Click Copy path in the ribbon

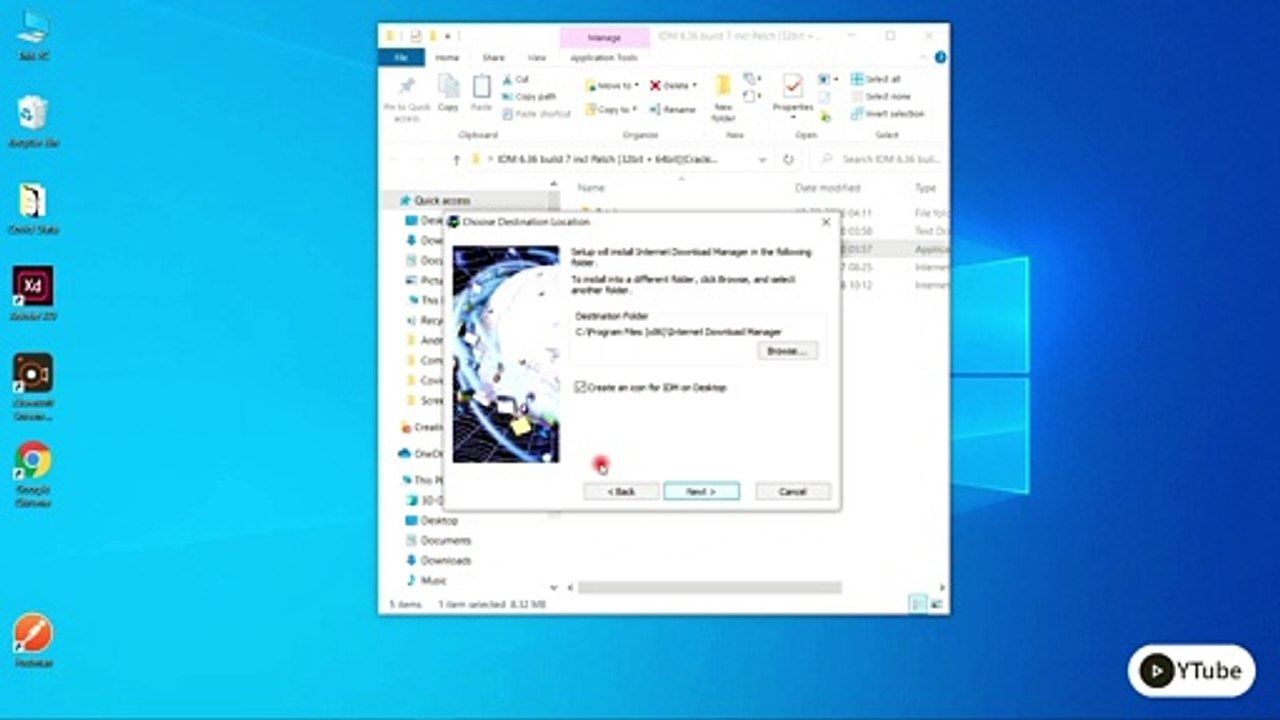tap(529, 96)
